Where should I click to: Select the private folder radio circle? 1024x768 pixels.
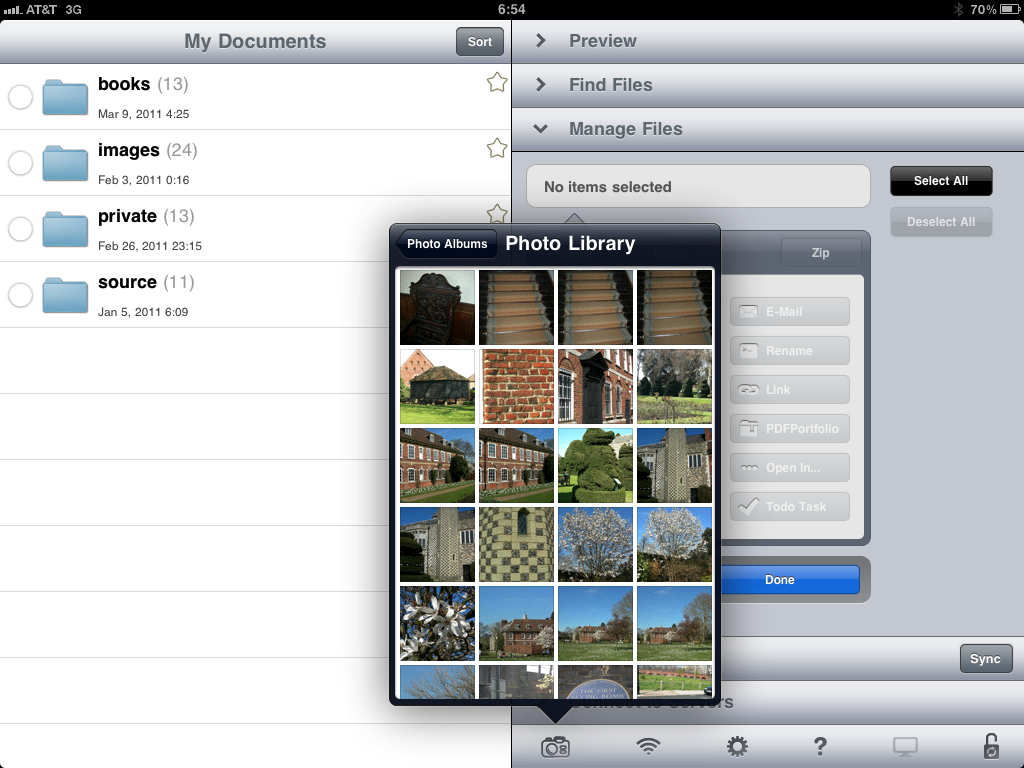click(20, 229)
